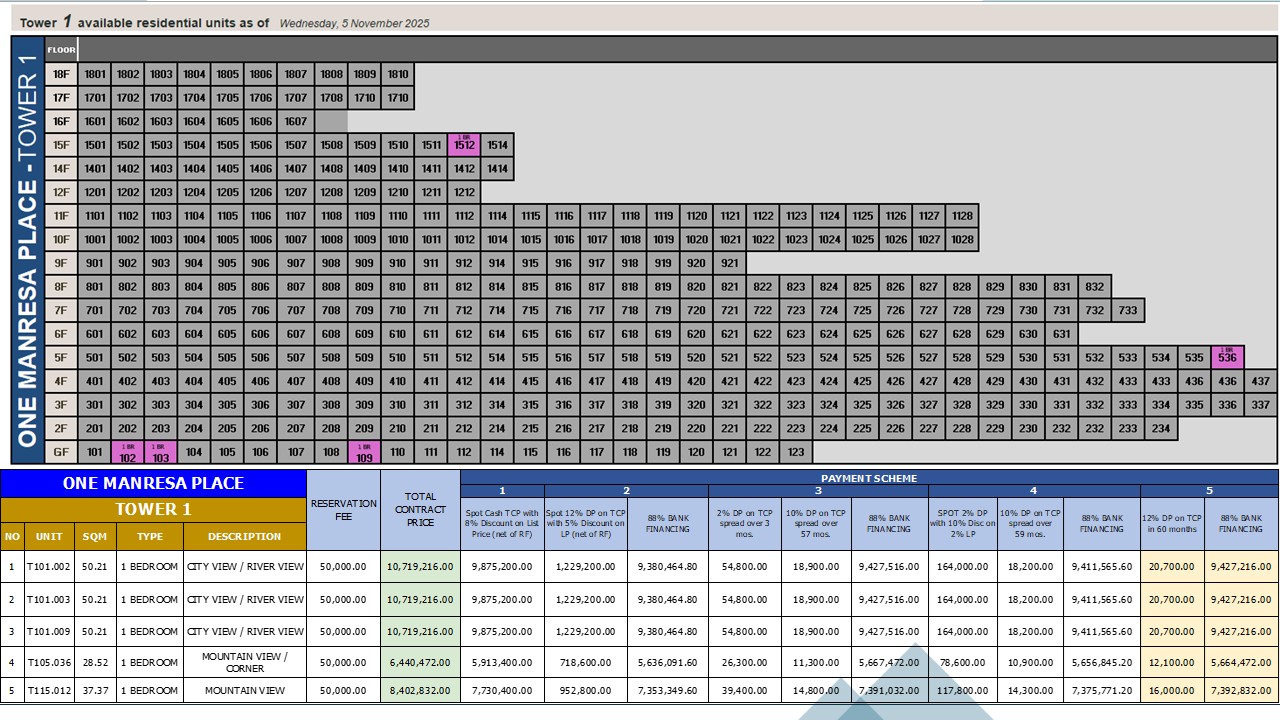This screenshot has height=720, width=1280.
Task: Select total contract price 6,440,472.00
Action: [420, 662]
